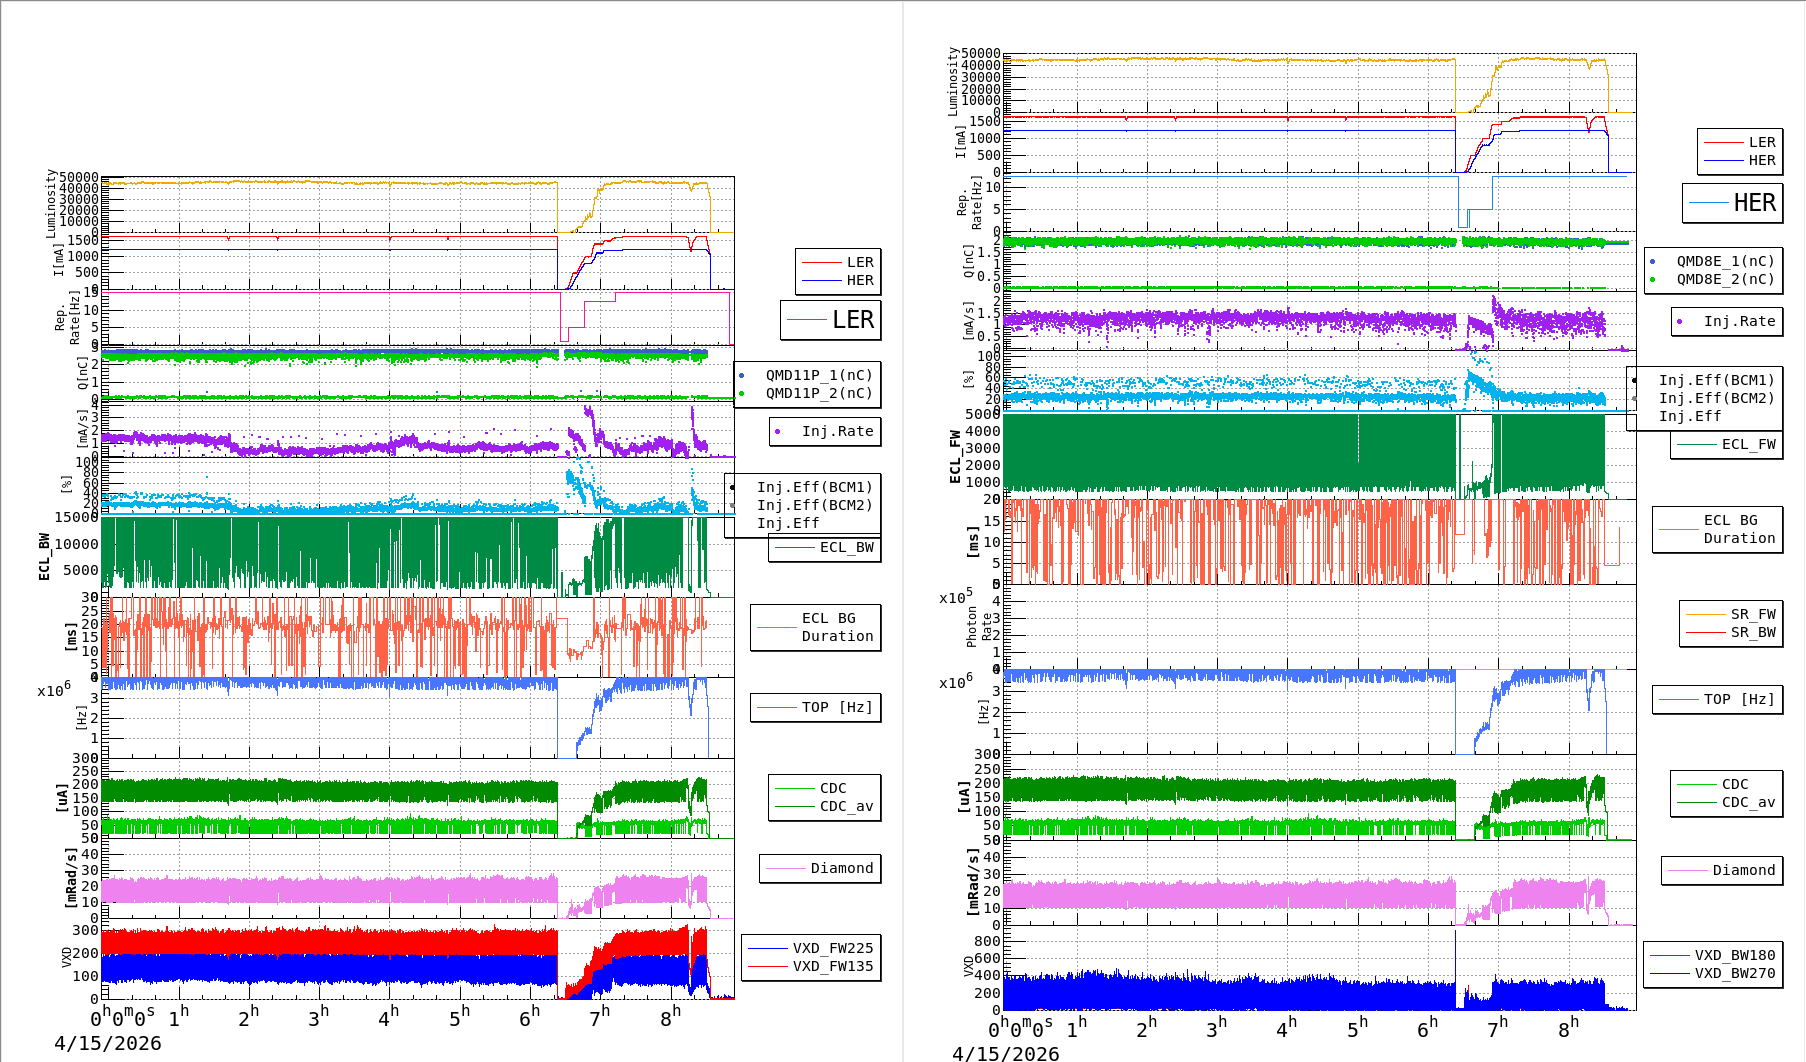Click the large HER legend box
Screen dimensions: 1806x1062
click(1733, 203)
